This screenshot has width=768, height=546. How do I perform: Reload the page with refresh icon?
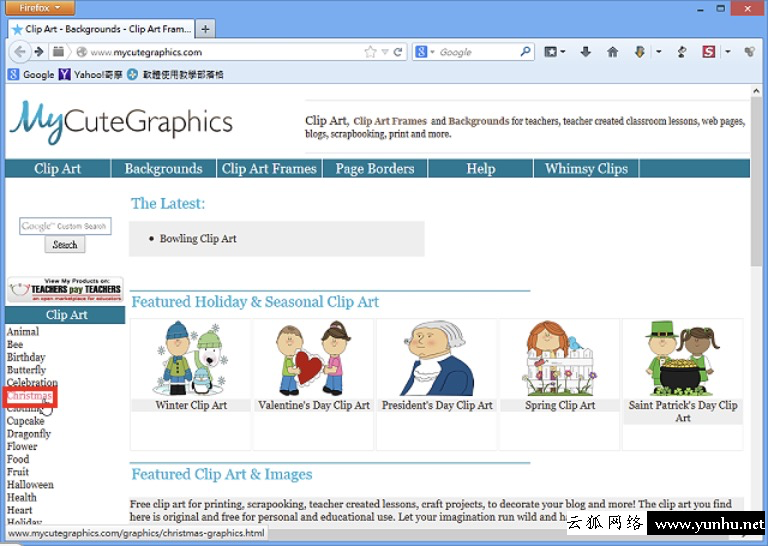(398, 52)
